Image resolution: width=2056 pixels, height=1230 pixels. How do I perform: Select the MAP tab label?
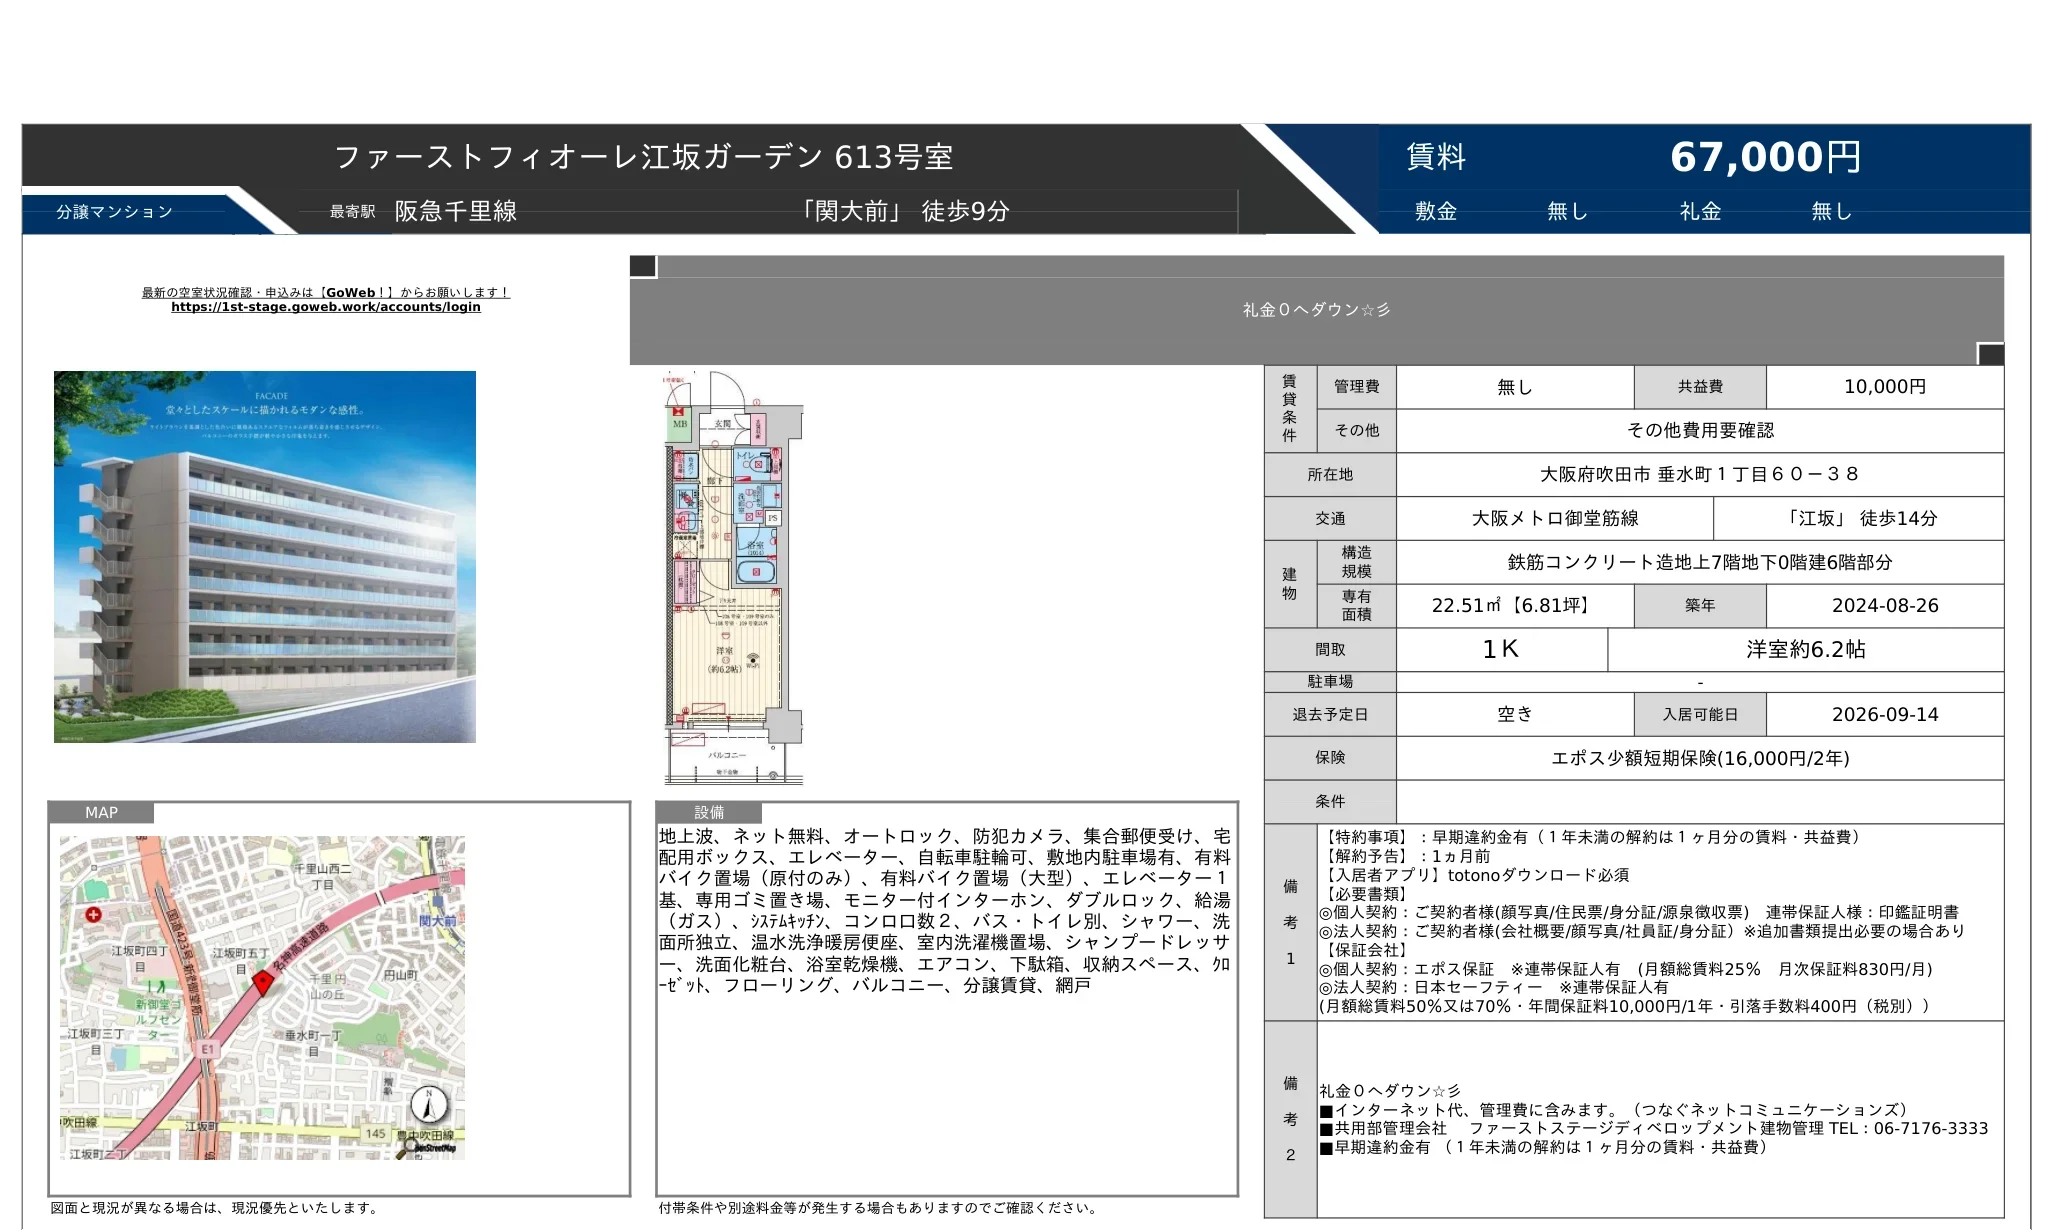[x=101, y=812]
